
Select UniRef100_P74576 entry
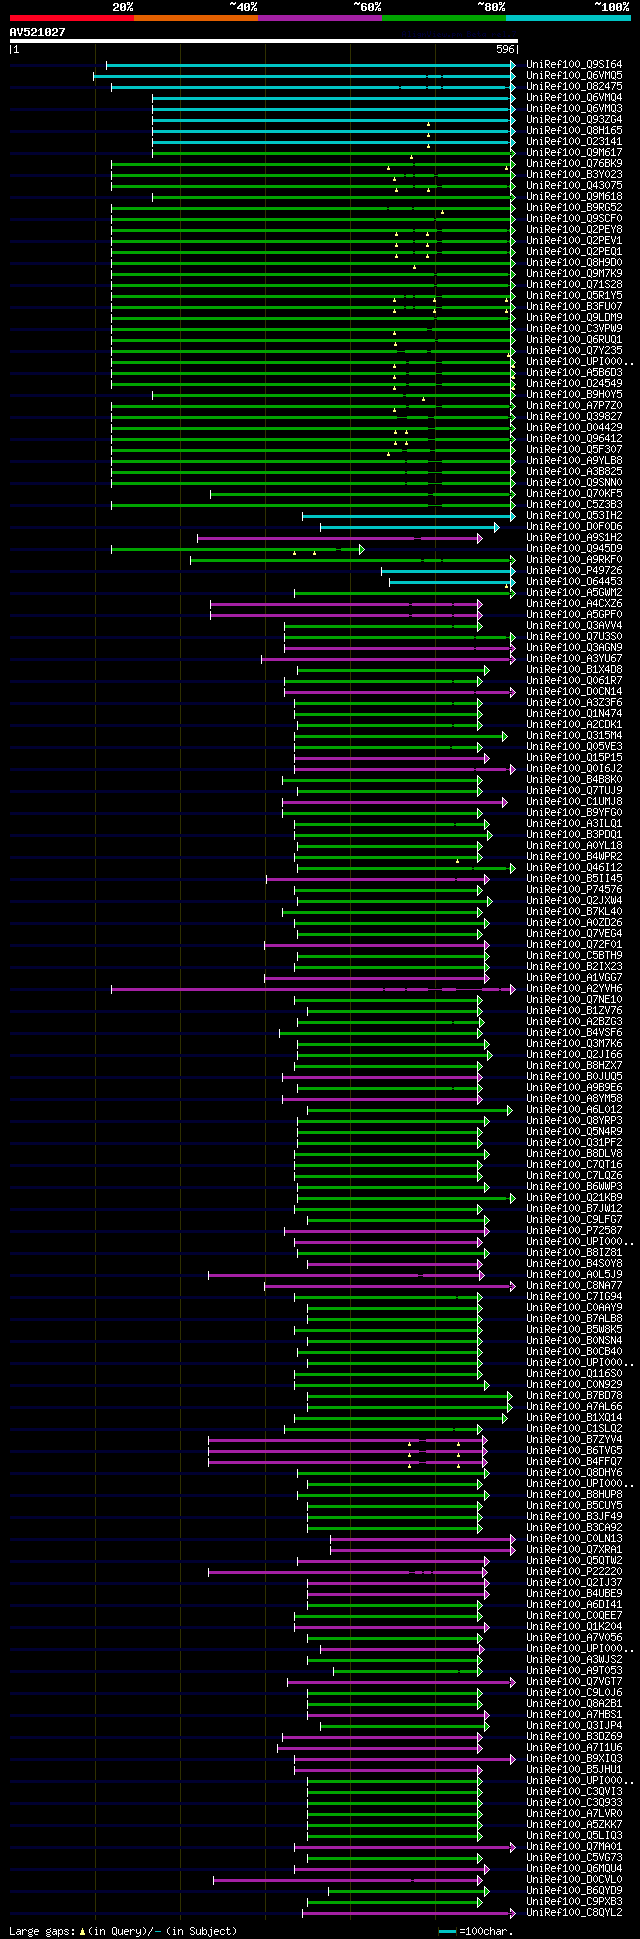click(x=574, y=890)
